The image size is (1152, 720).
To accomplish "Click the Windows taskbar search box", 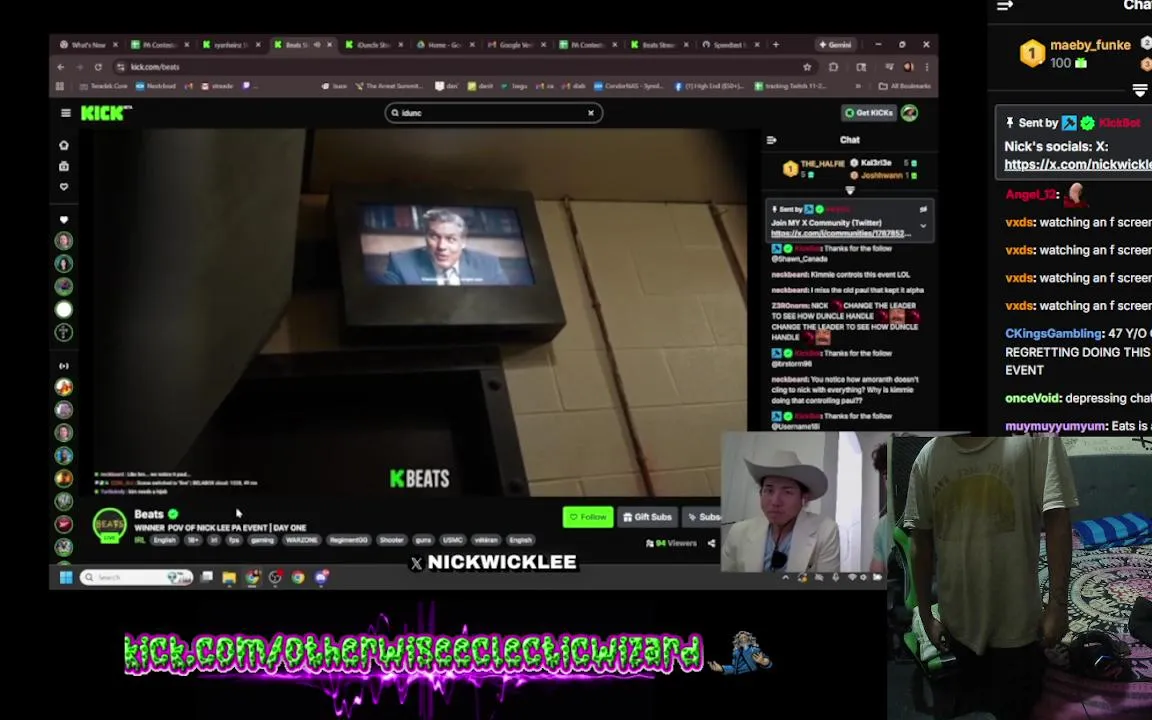I will coord(137,577).
